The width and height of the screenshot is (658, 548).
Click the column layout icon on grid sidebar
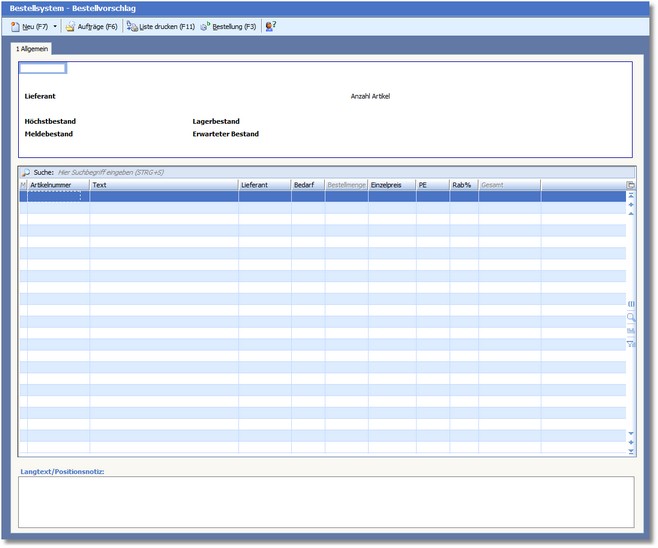(x=631, y=303)
